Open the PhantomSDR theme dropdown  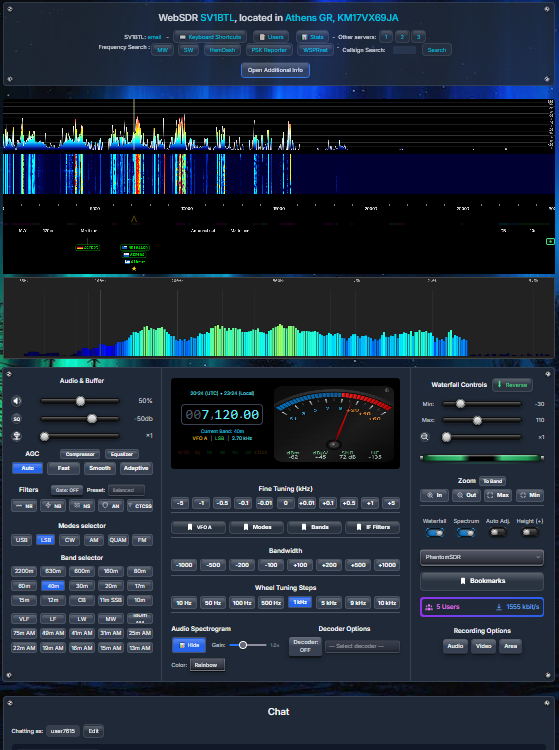(x=482, y=557)
